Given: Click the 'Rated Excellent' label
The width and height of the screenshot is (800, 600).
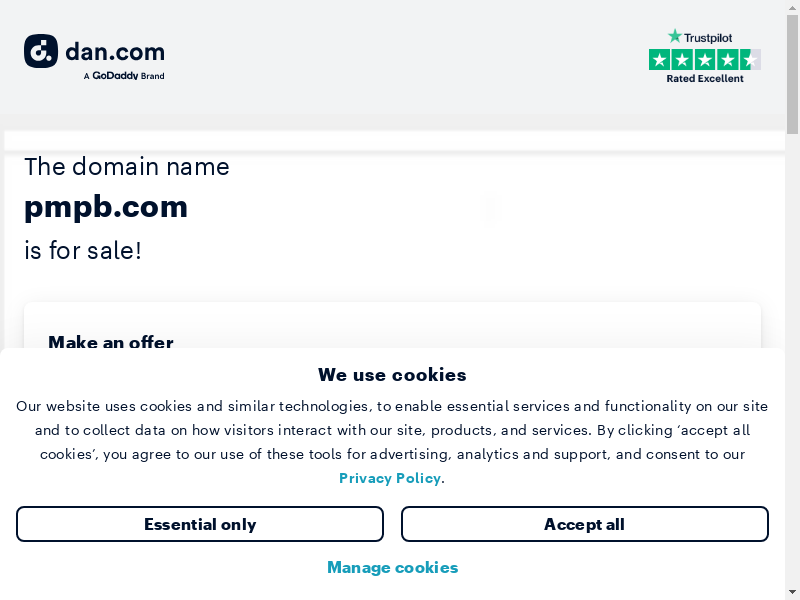Looking at the screenshot, I should tap(705, 79).
